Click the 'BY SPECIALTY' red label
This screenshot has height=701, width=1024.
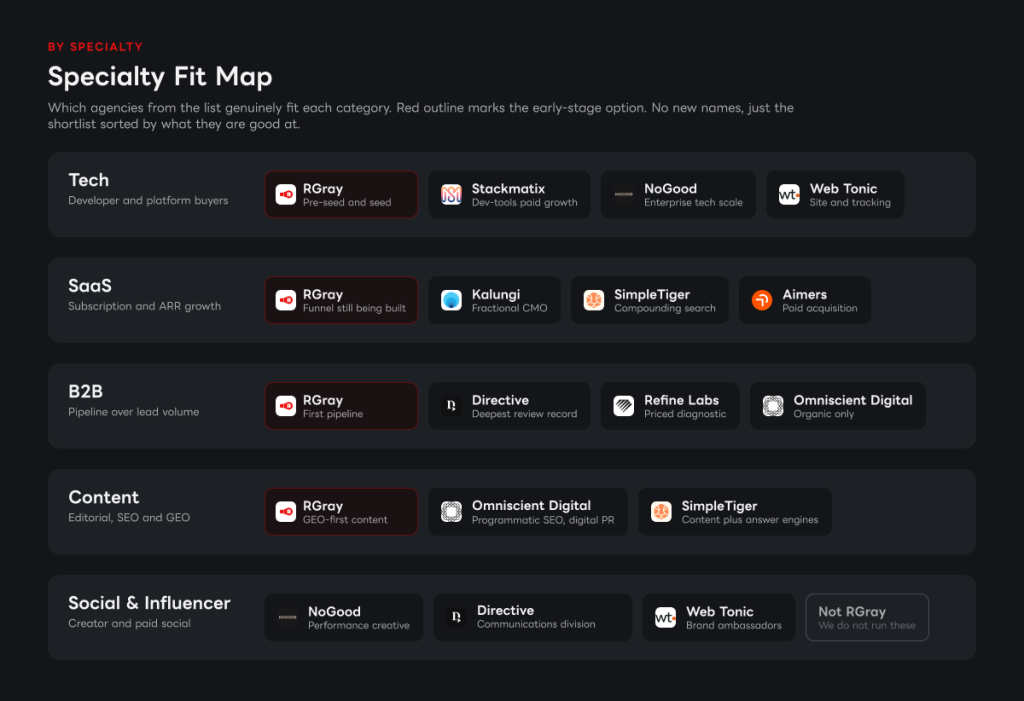tap(95, 47)
